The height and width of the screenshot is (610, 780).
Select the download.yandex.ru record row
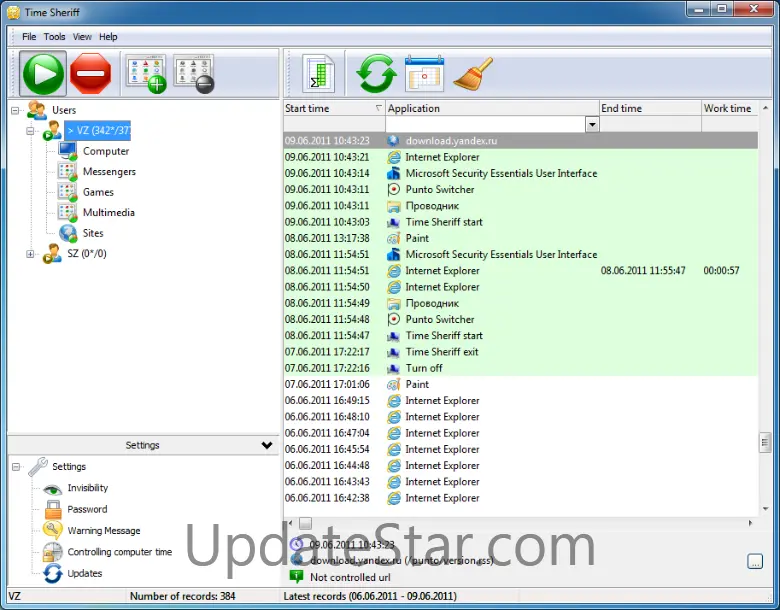pyautogui.click(x=521, y=141)
